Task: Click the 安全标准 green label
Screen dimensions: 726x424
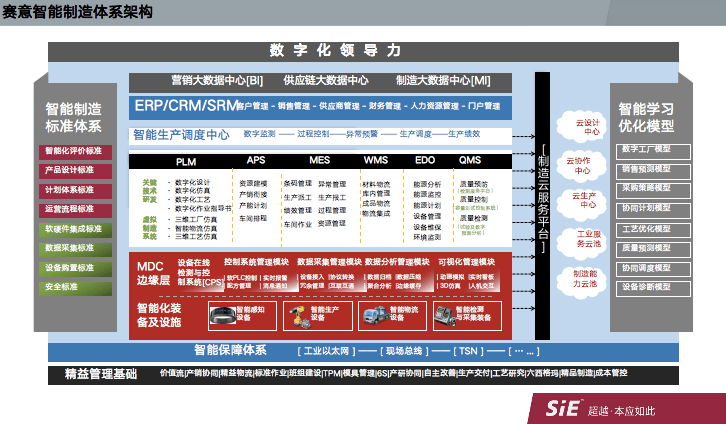Action: [x=73, y=287]
